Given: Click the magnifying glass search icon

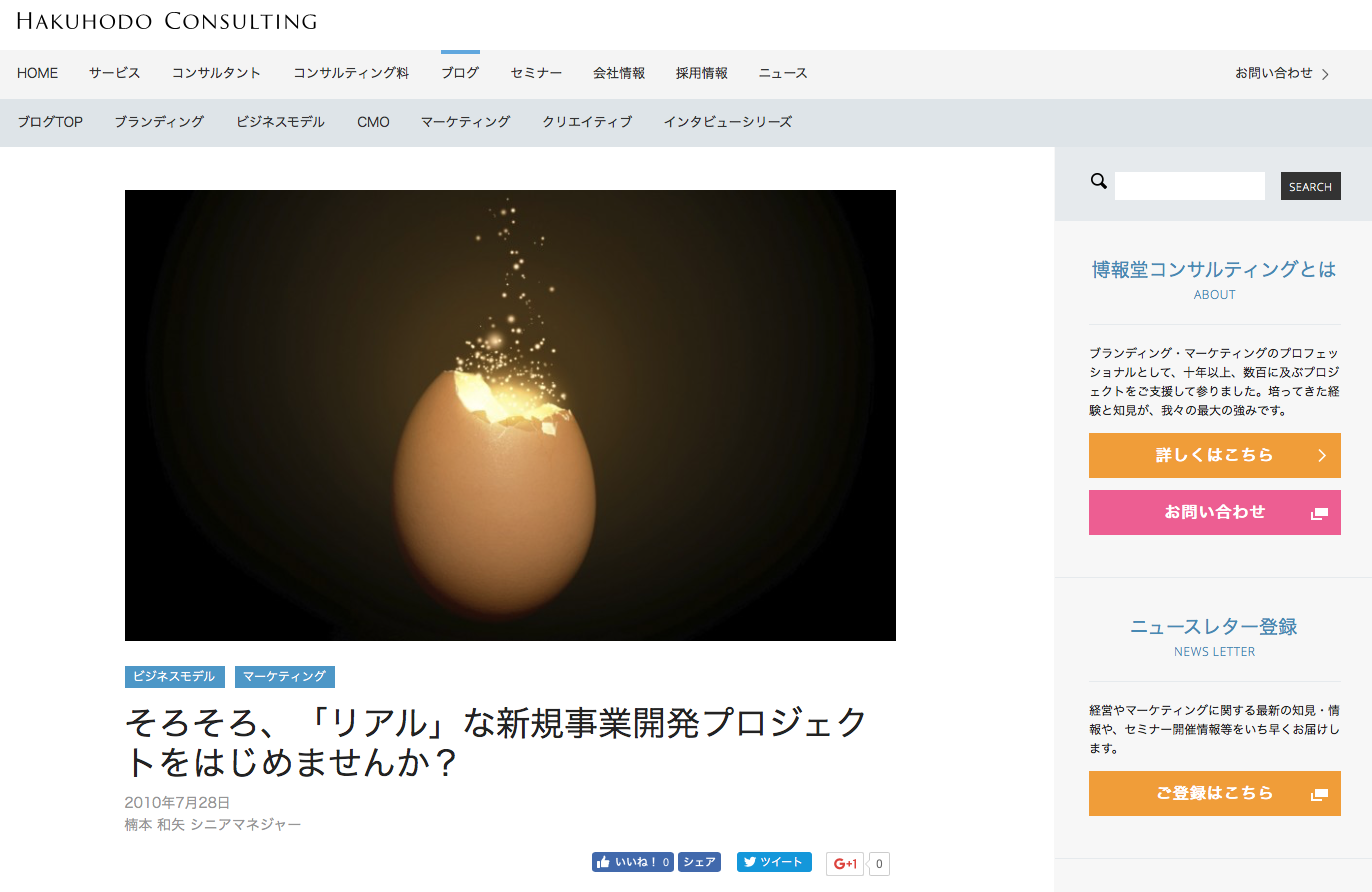Looking at the screenshot, I should click(x=1098, y=181).
